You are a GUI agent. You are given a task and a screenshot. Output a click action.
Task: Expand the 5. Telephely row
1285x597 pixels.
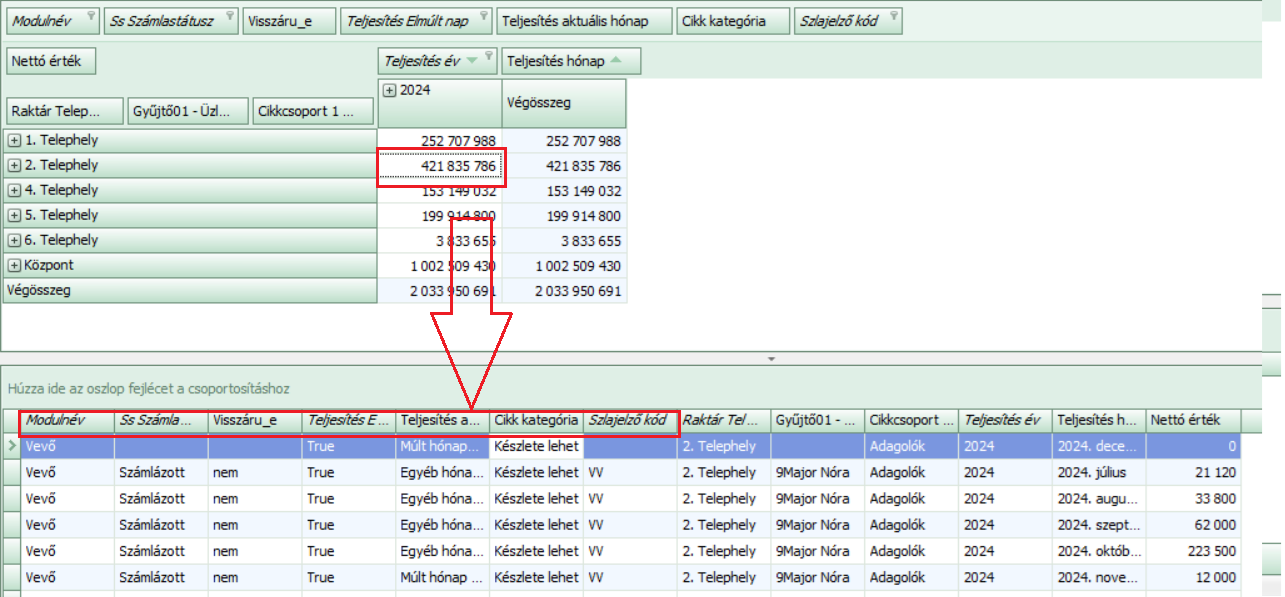pyautogui.click(x=14, y=216)
